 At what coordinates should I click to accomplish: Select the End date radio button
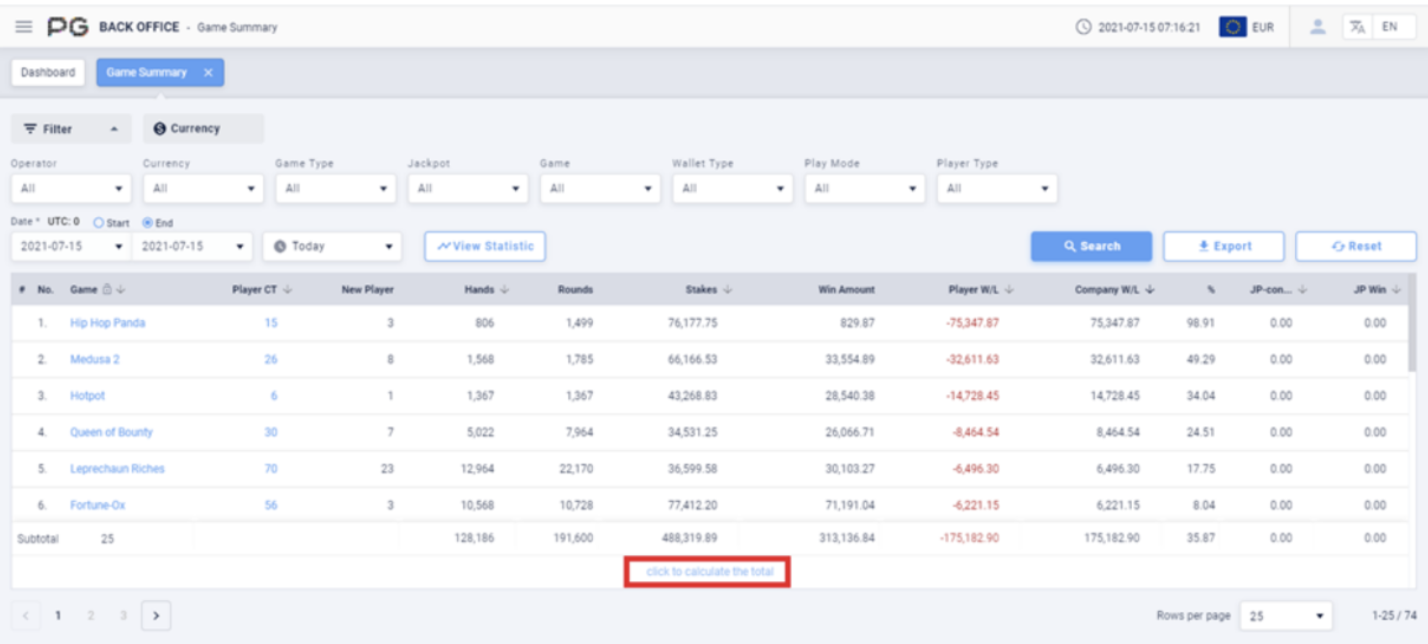coord(147,223)
